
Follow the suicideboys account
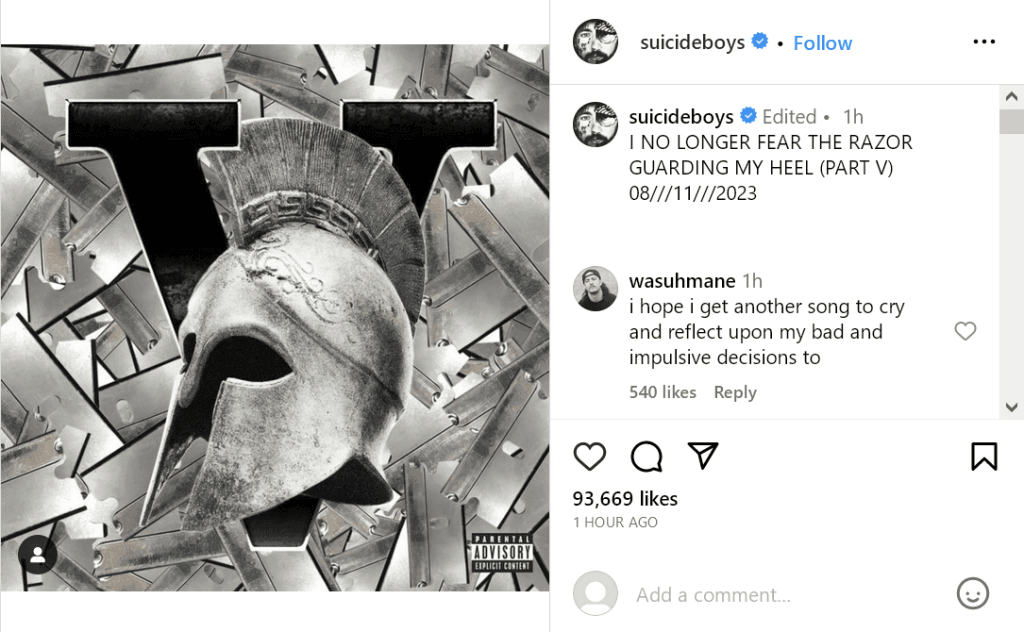[x=822, y=43]
